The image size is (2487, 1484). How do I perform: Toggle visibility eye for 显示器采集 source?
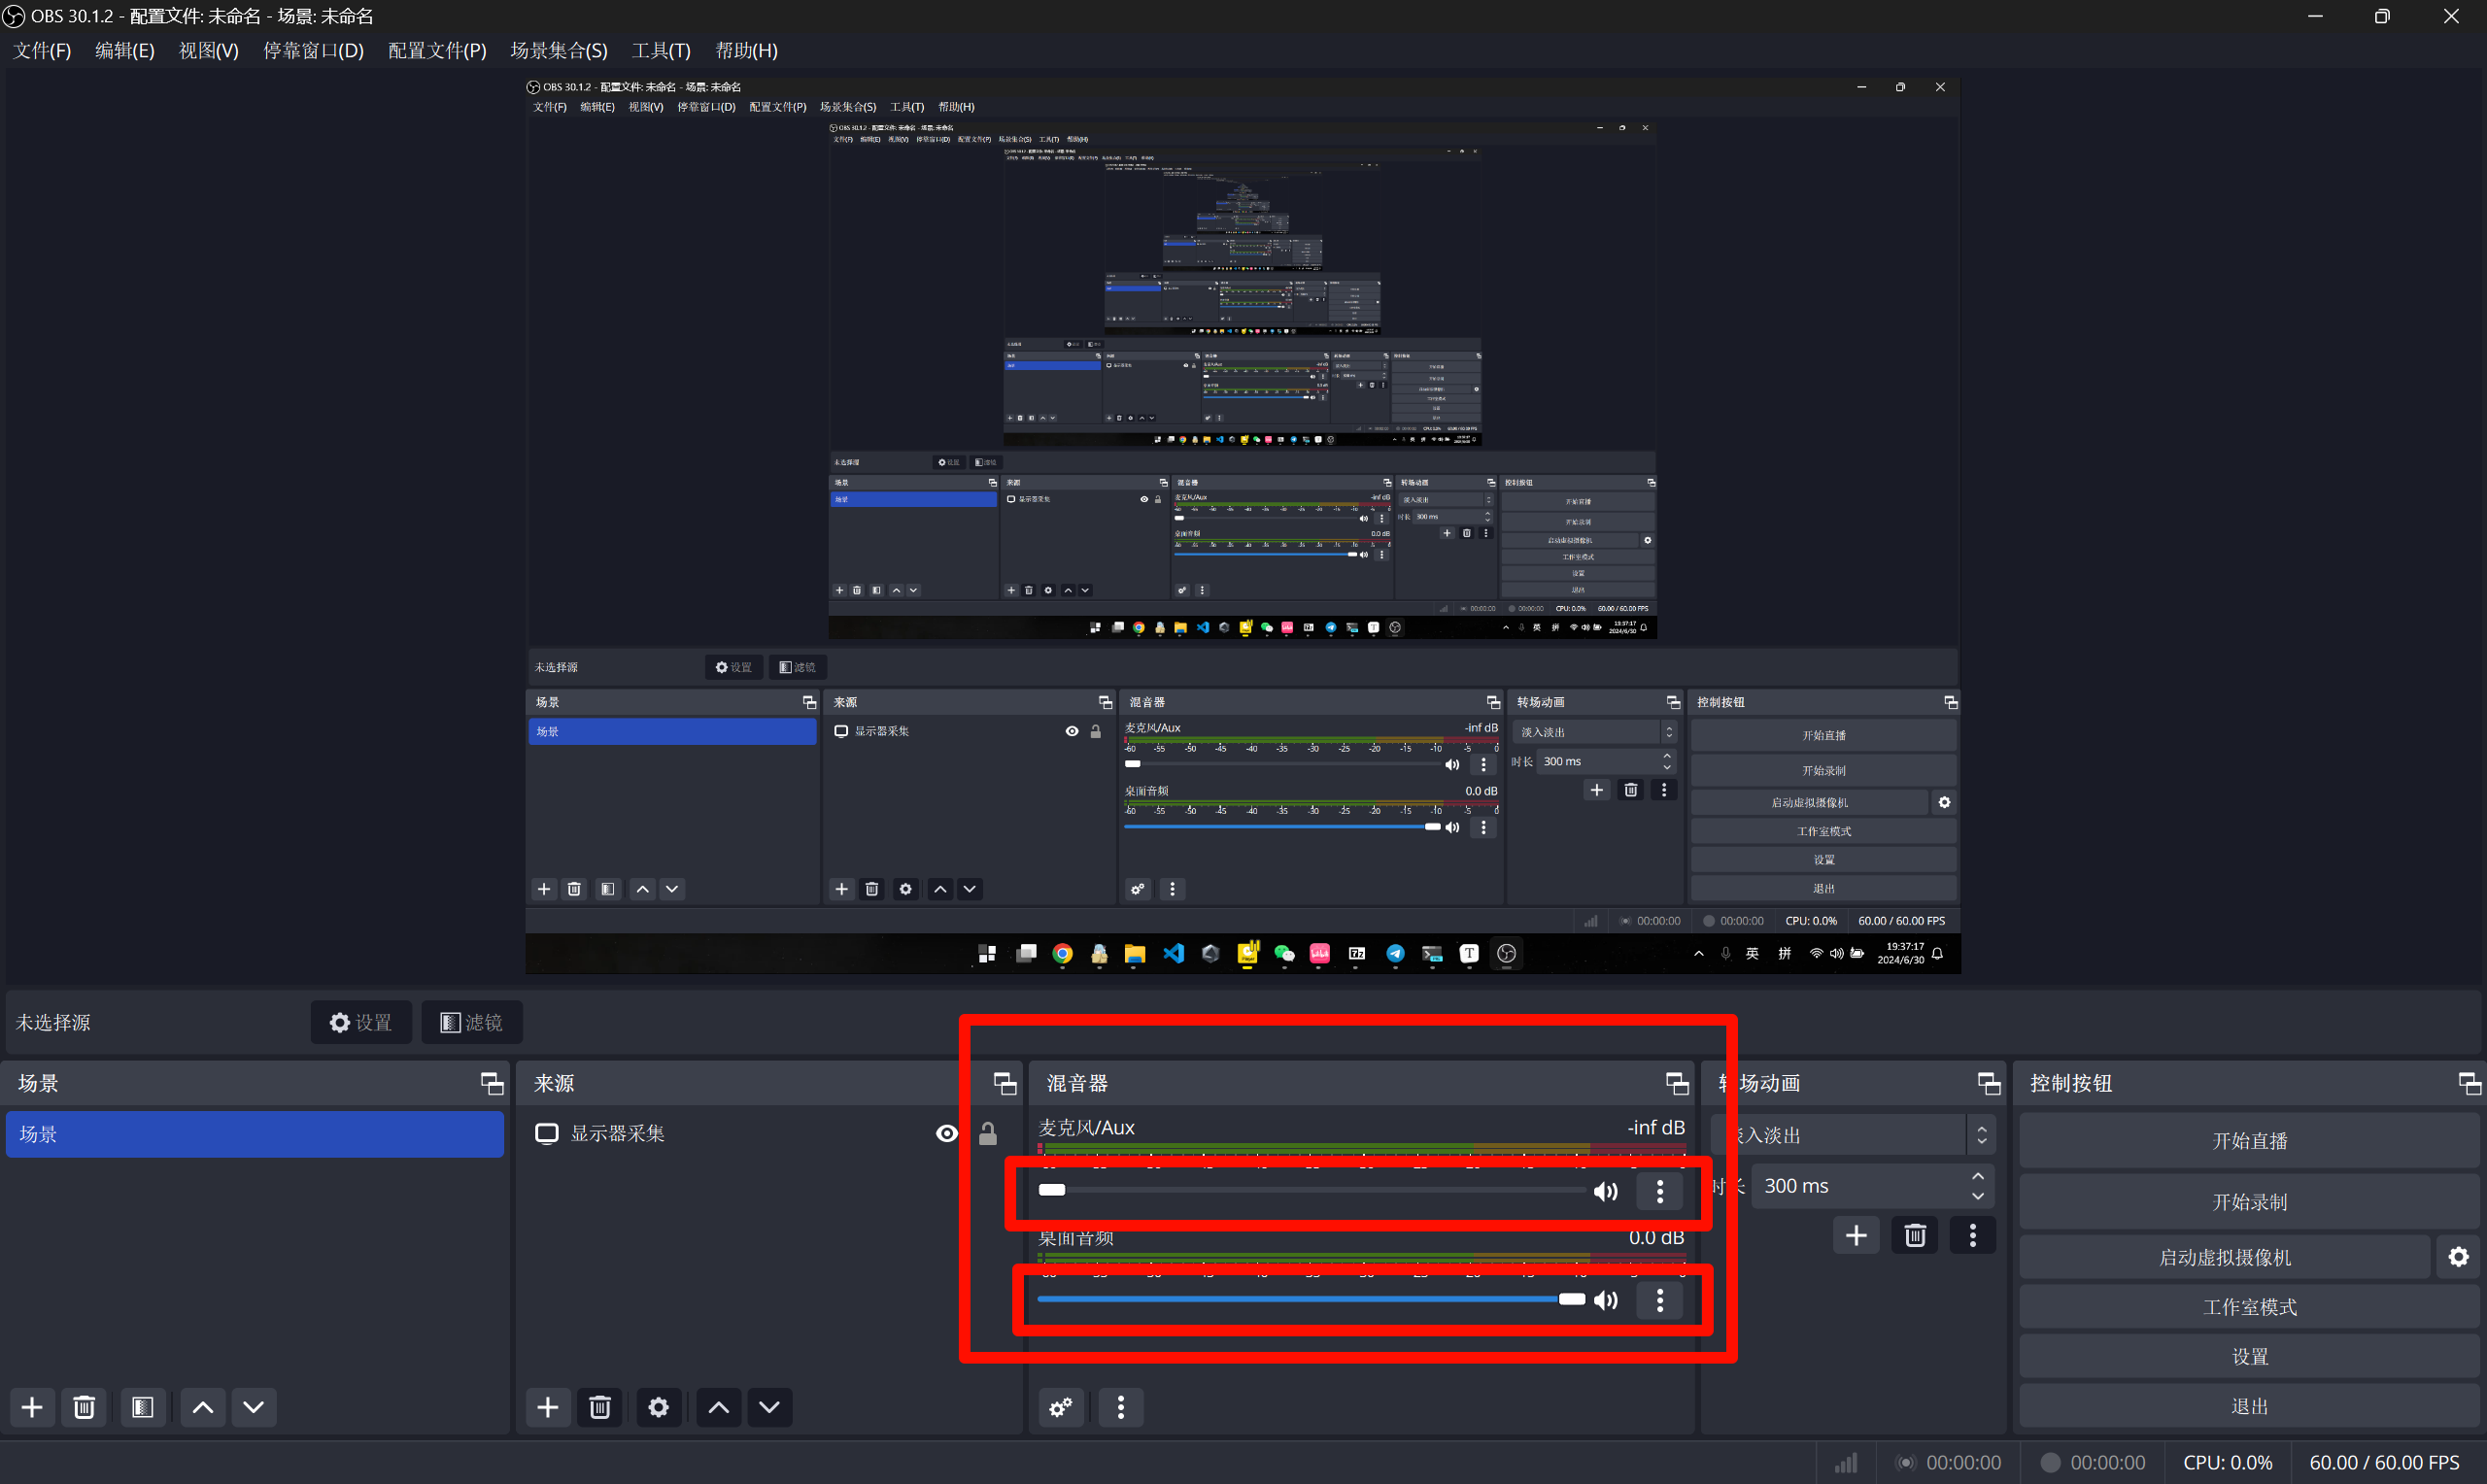pyautogui.click(x=946, y=1133)
